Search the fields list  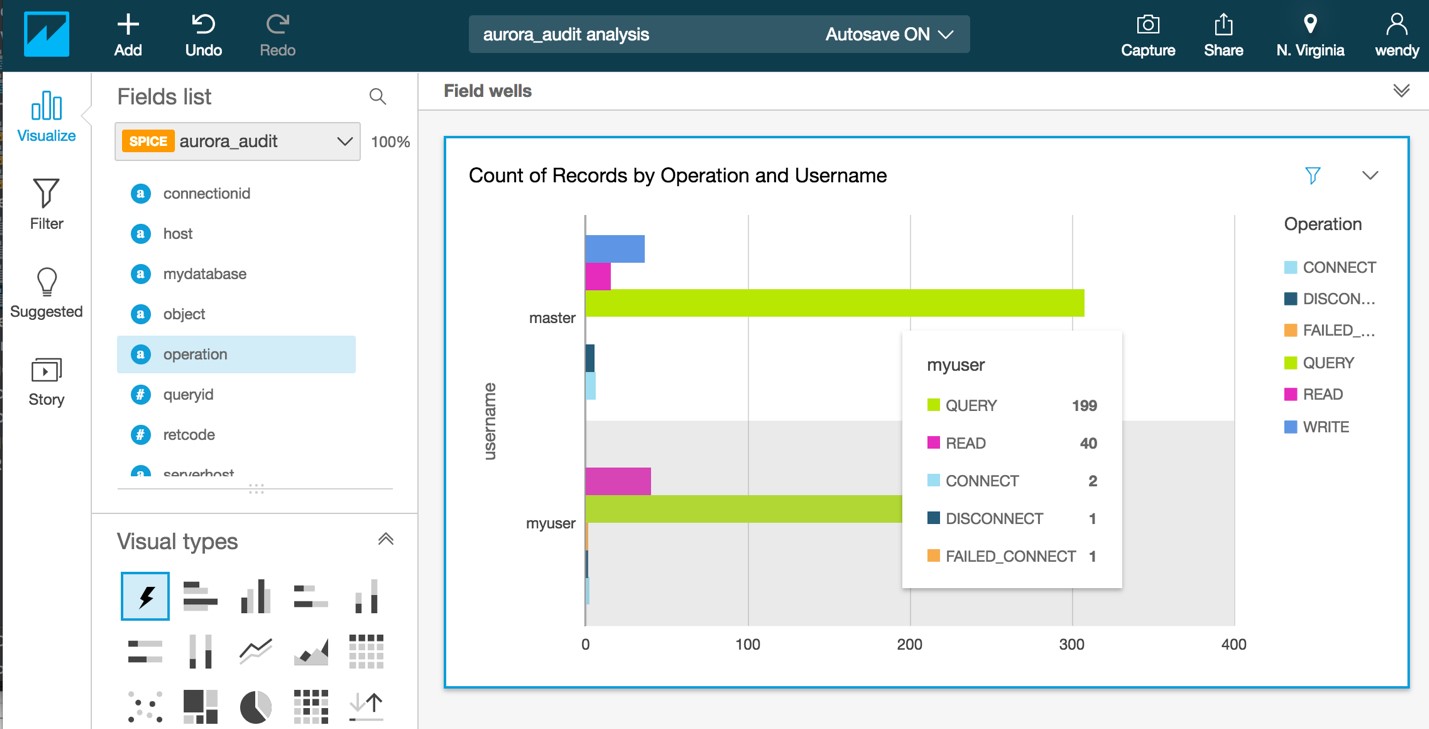tap(377, 96)
